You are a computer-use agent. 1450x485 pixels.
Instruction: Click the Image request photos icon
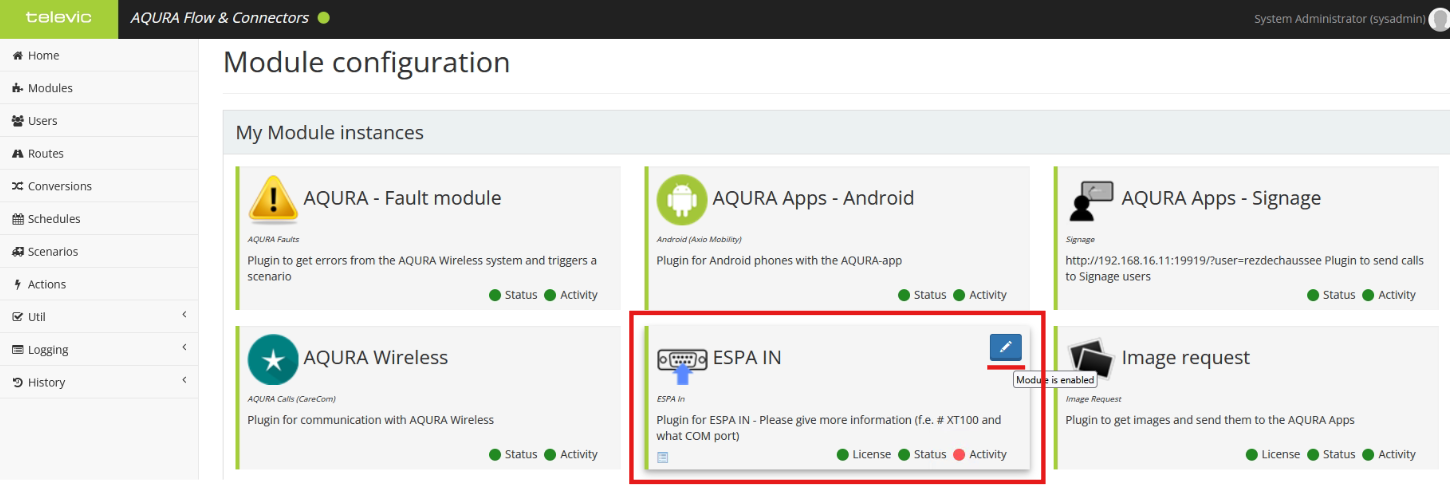(x=1090, y=358)
